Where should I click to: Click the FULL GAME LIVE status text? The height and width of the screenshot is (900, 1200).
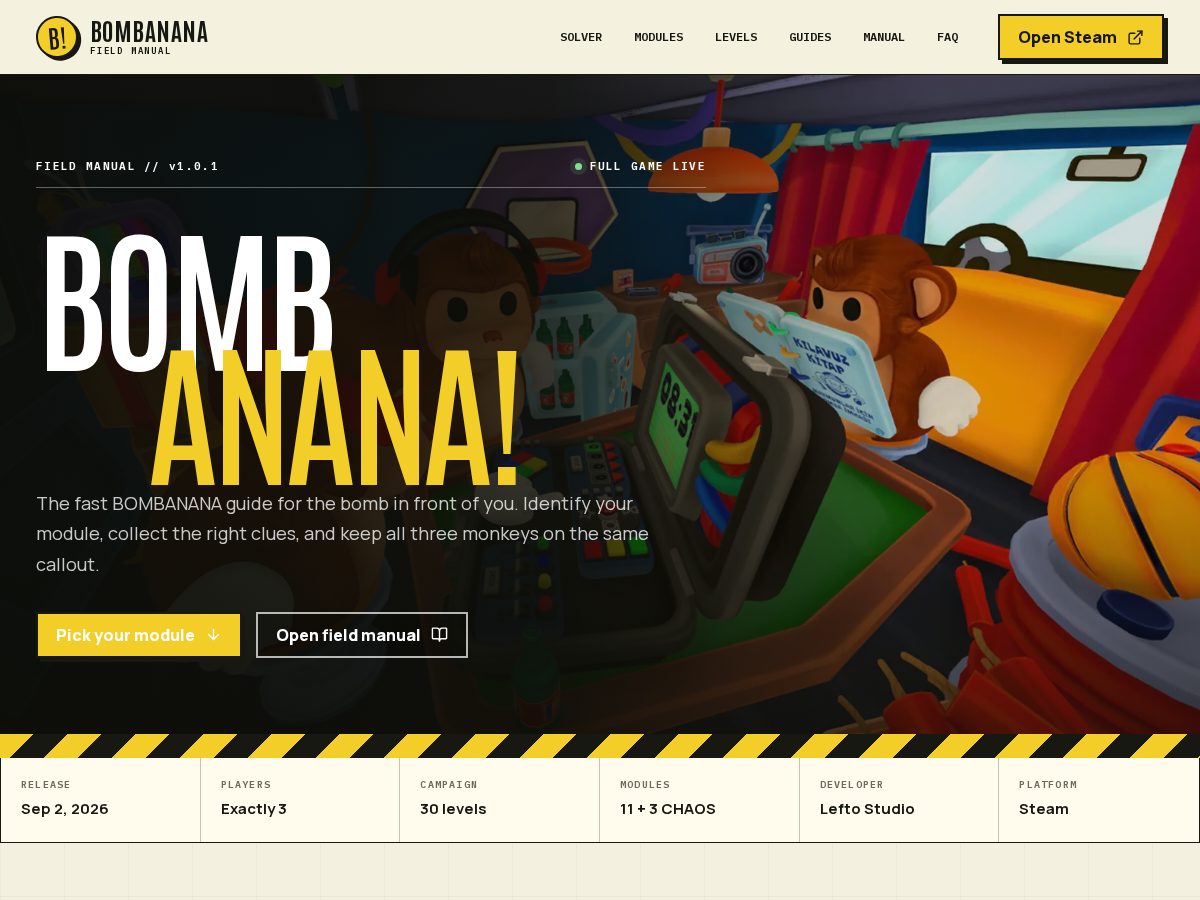tap(648, 166)
